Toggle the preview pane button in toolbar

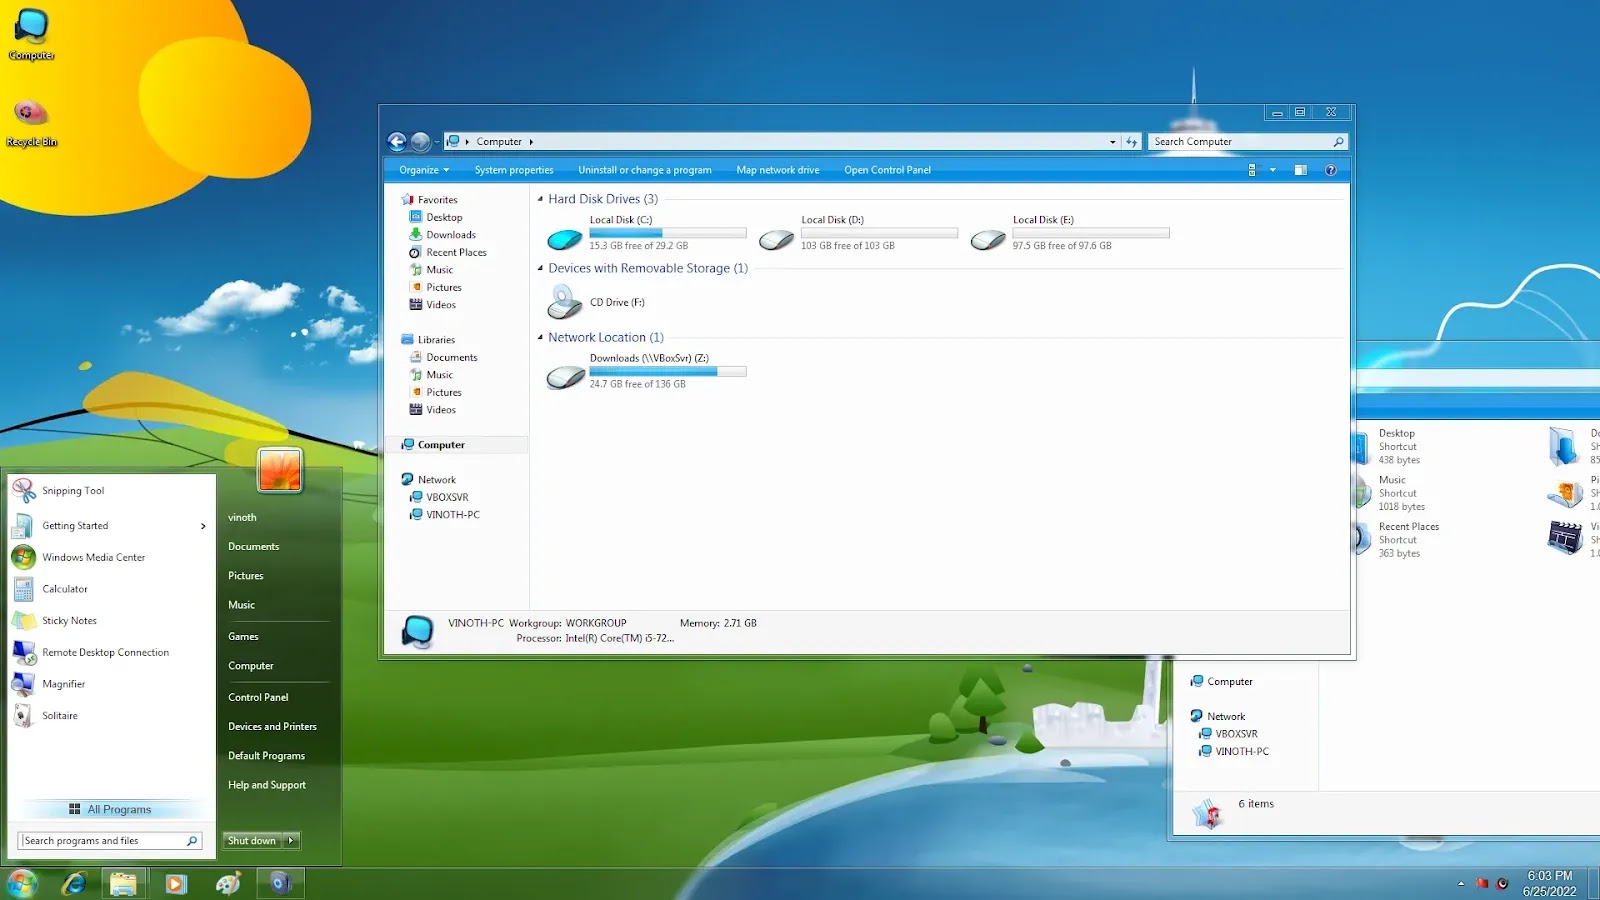[x=1300, y=170]
